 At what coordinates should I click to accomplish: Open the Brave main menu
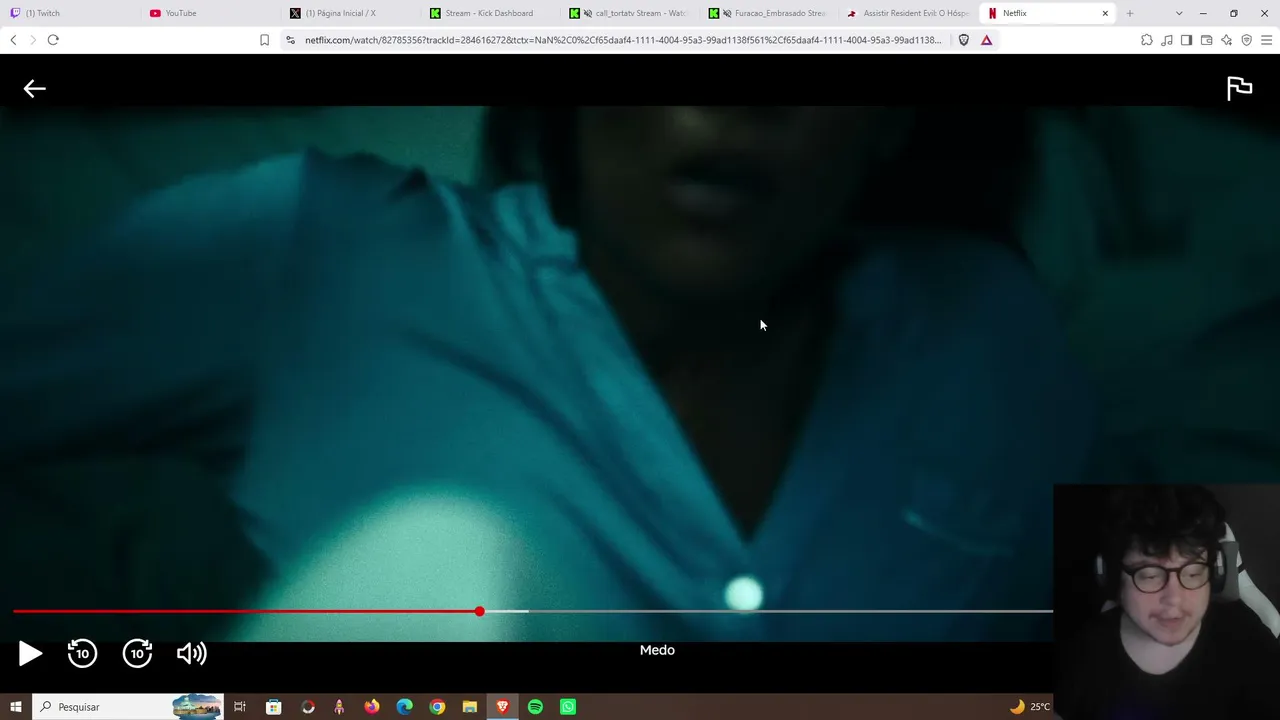click(1267, 40)
